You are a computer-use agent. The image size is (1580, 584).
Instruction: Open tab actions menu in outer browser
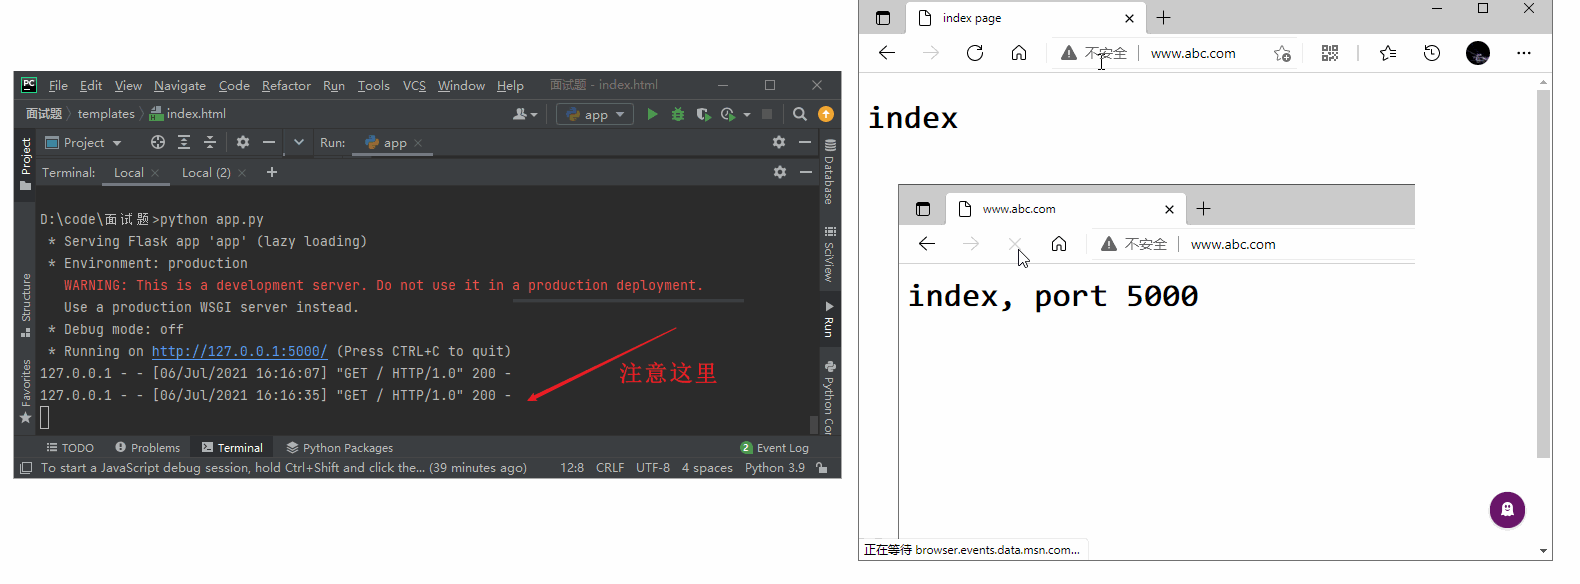click(883, 18)
